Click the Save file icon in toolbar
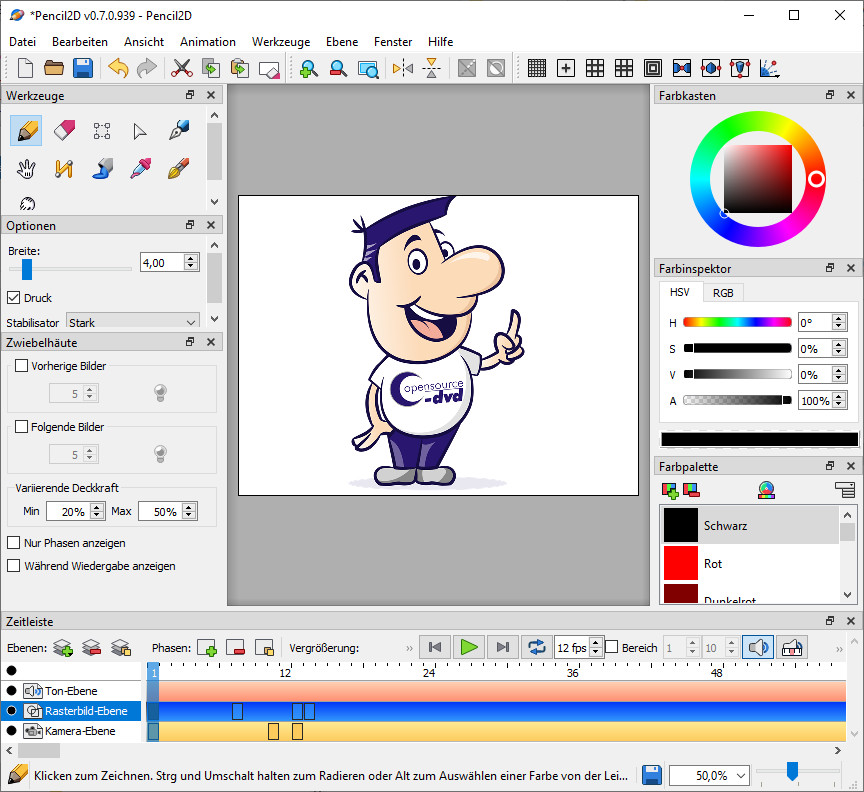The width and height of the screenshot is (864, 792). coord(83,68)
